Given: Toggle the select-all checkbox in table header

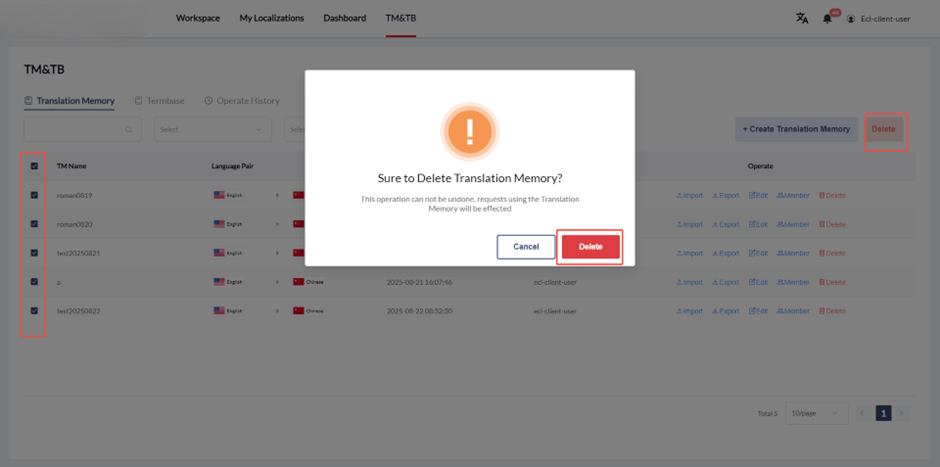Looking at the screenshot, I should coord(34,166).
